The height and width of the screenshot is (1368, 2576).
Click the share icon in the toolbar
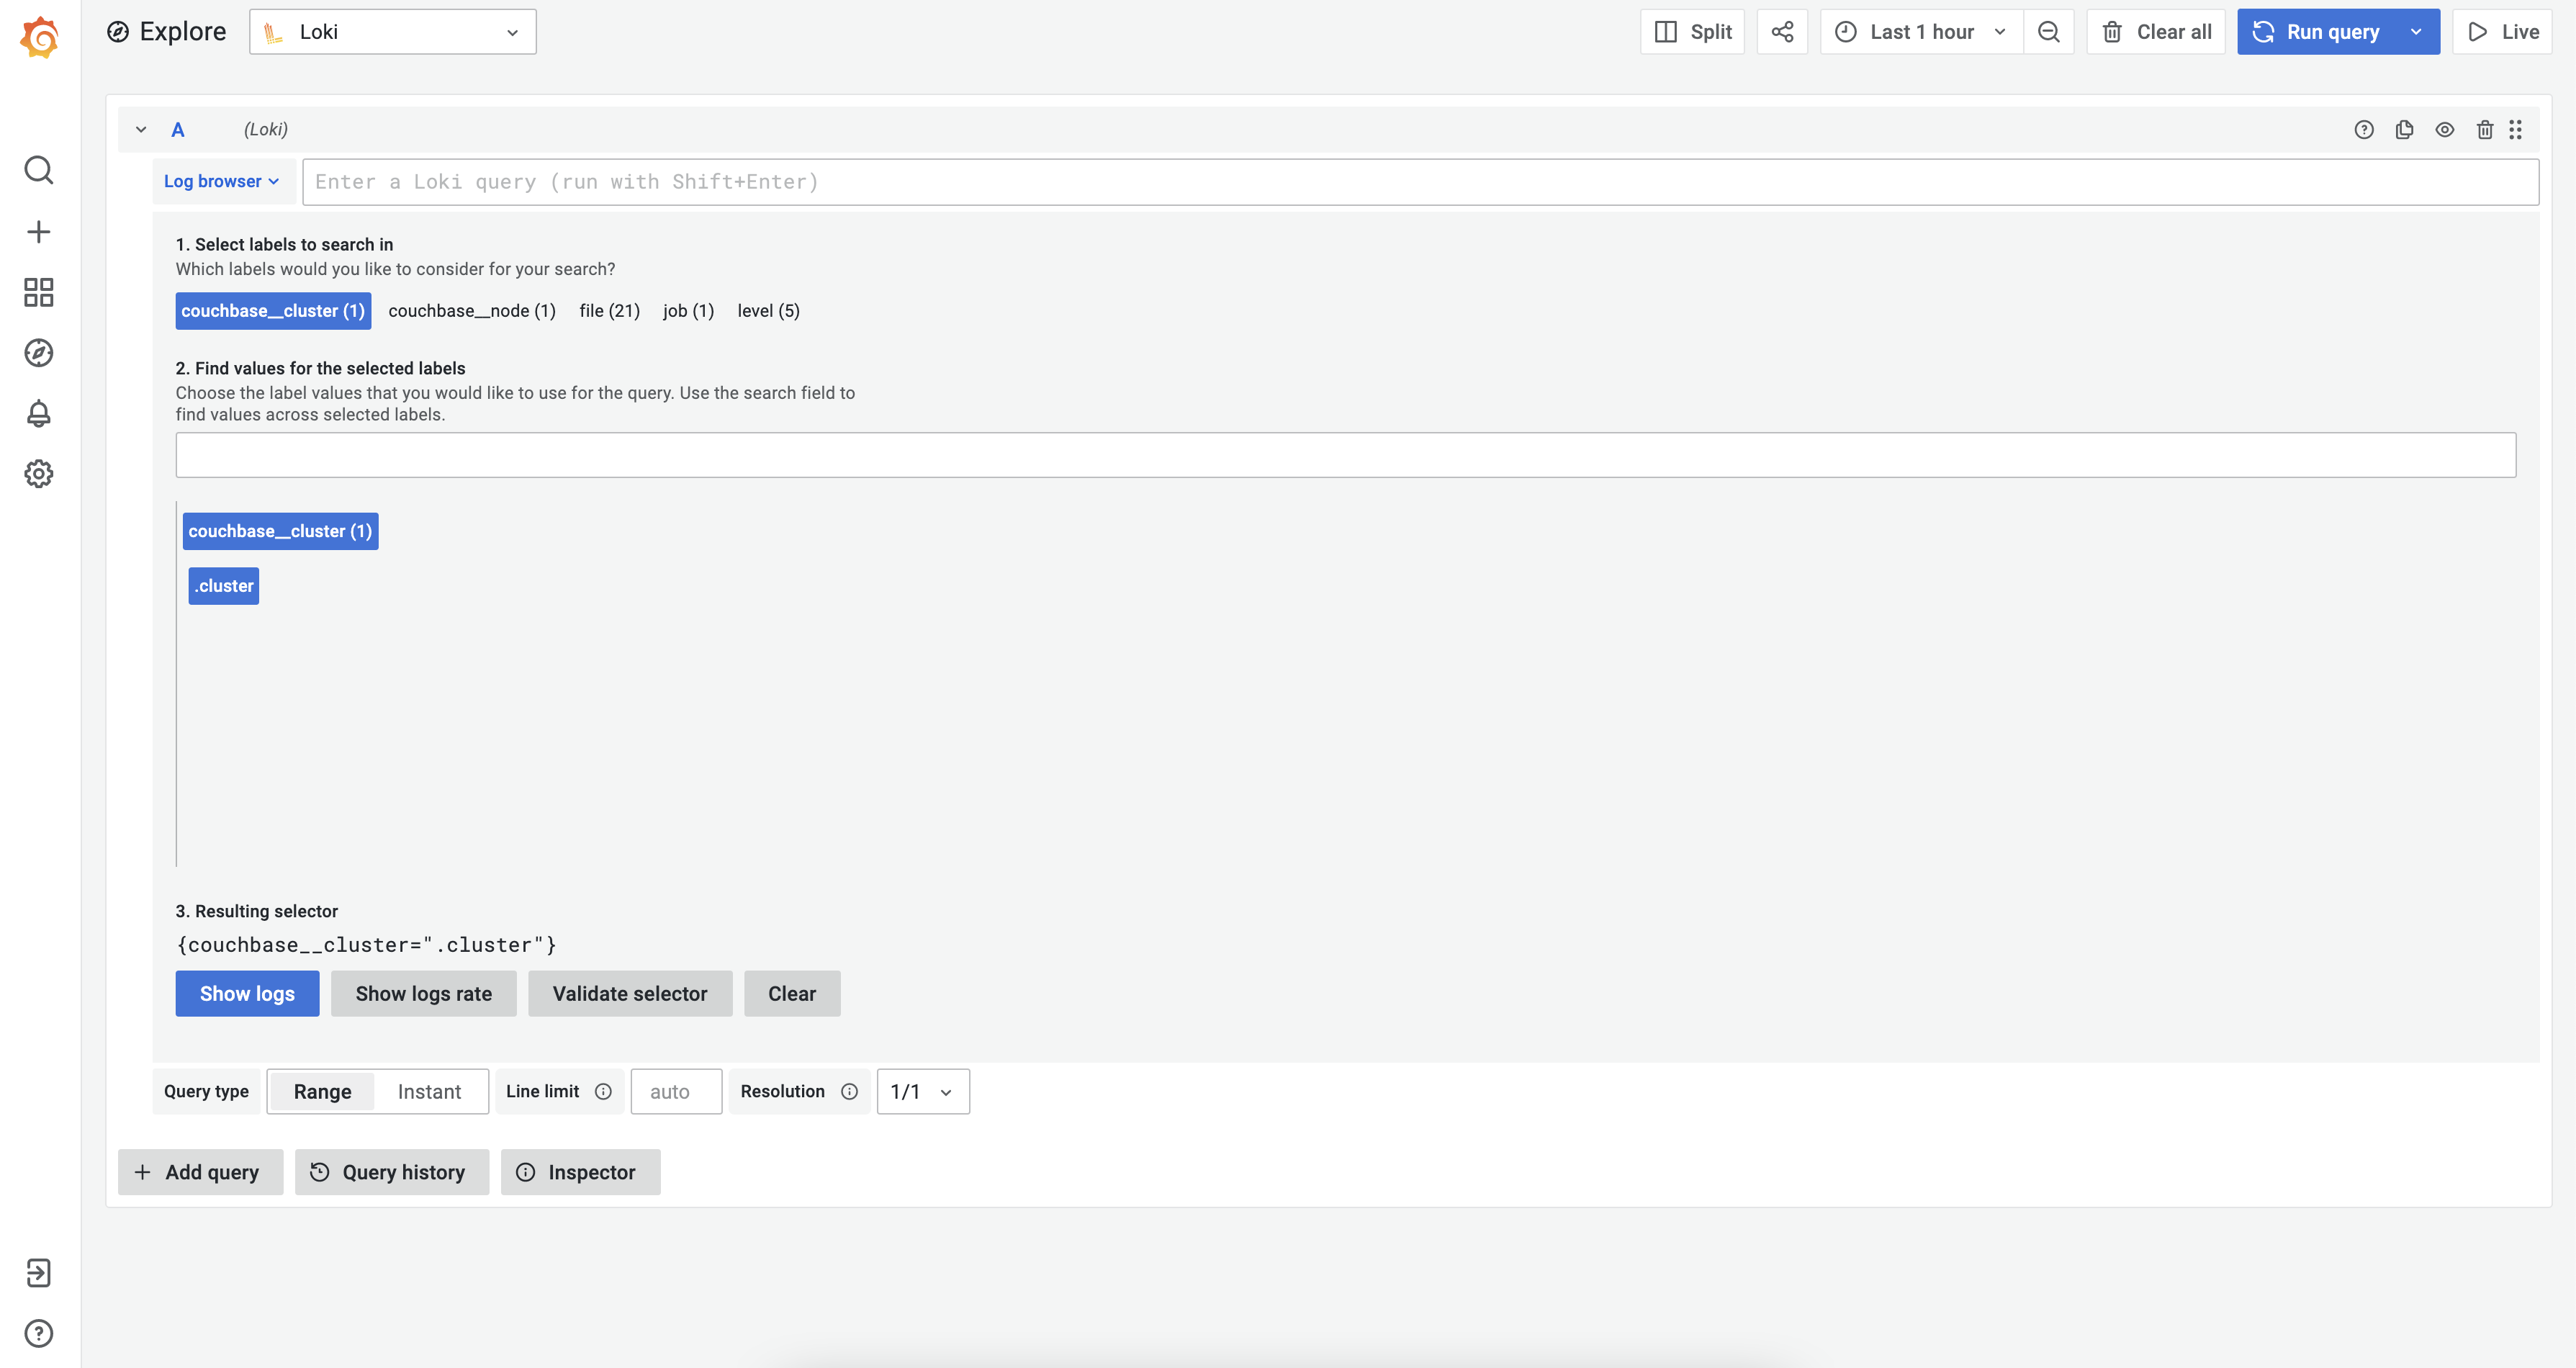(x=1782, y=32)
